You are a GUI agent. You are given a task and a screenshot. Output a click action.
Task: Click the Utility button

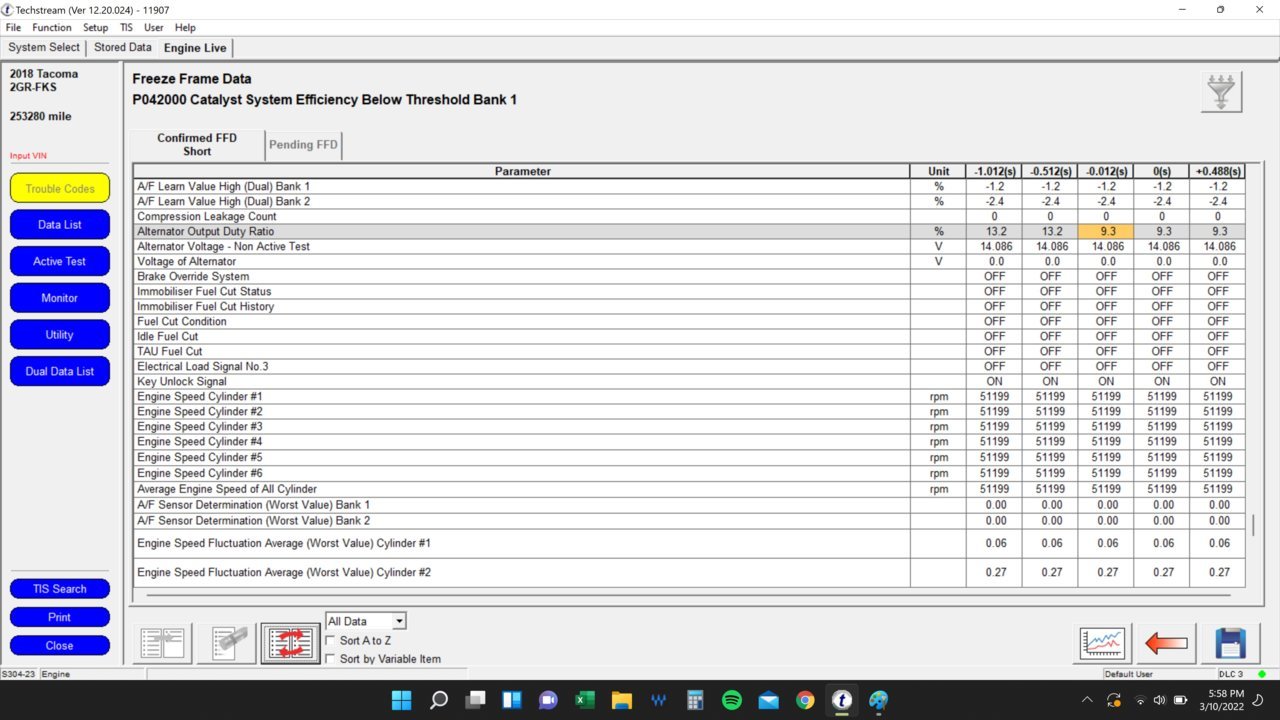[60, 334]
